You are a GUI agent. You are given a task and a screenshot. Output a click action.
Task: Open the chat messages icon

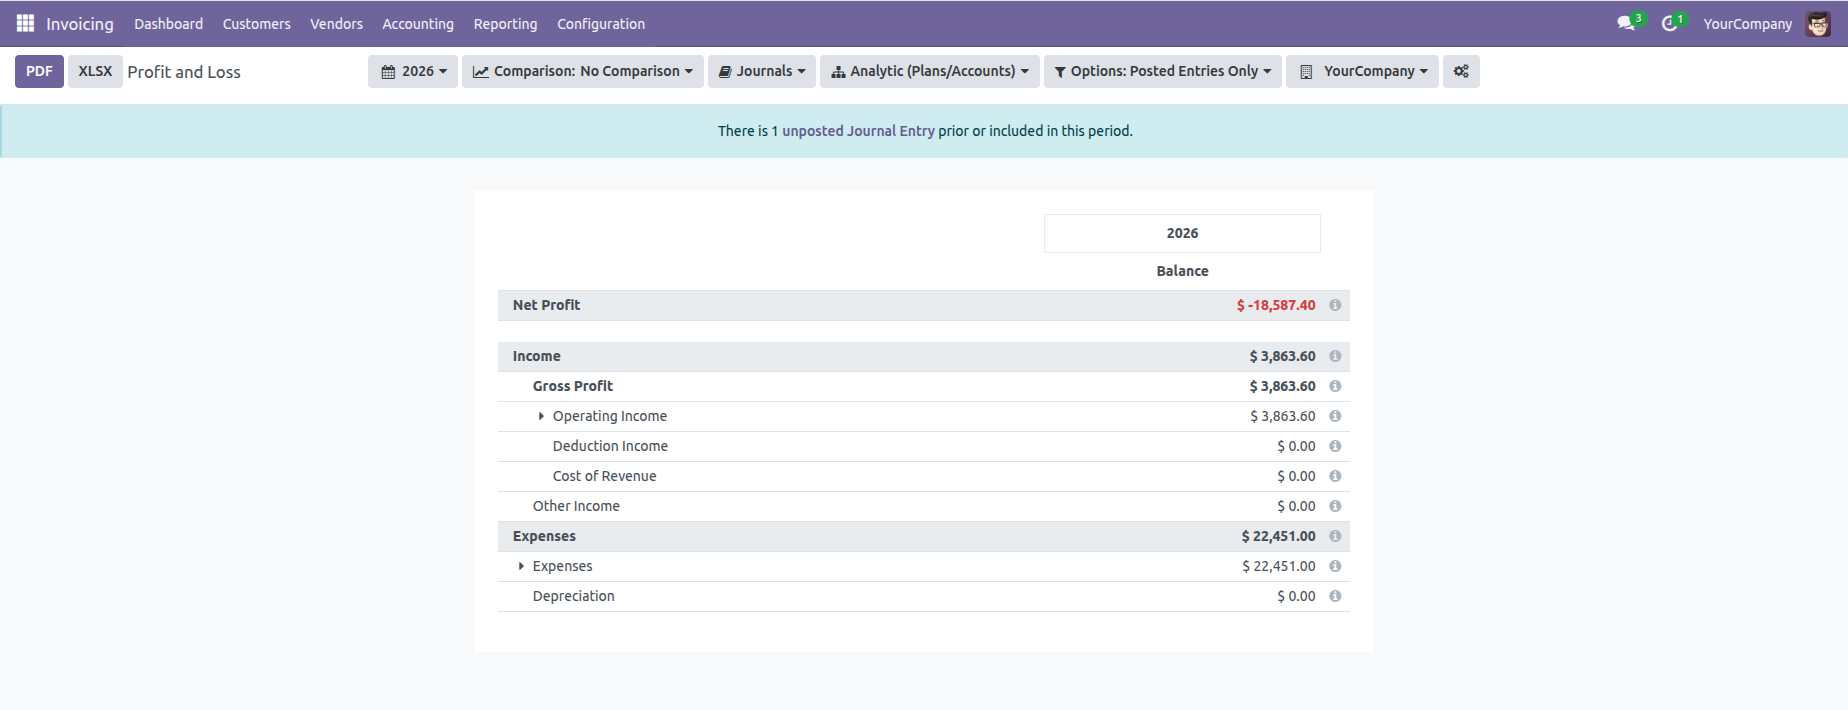(1626, 23)
